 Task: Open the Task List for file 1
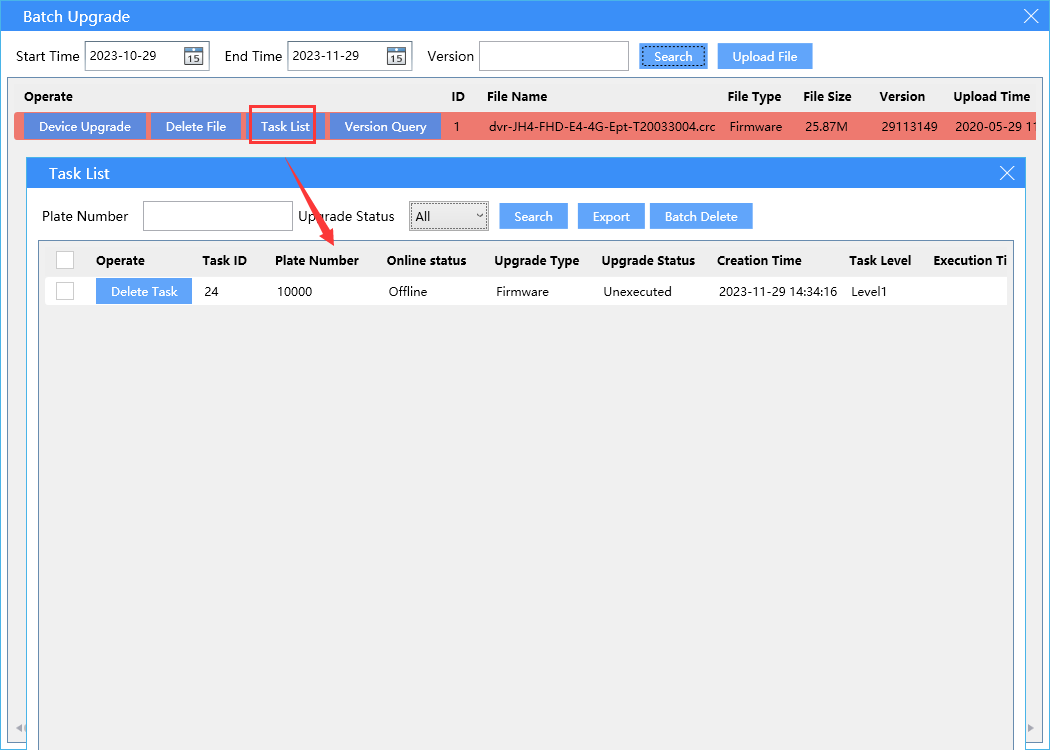pos(285,127)
